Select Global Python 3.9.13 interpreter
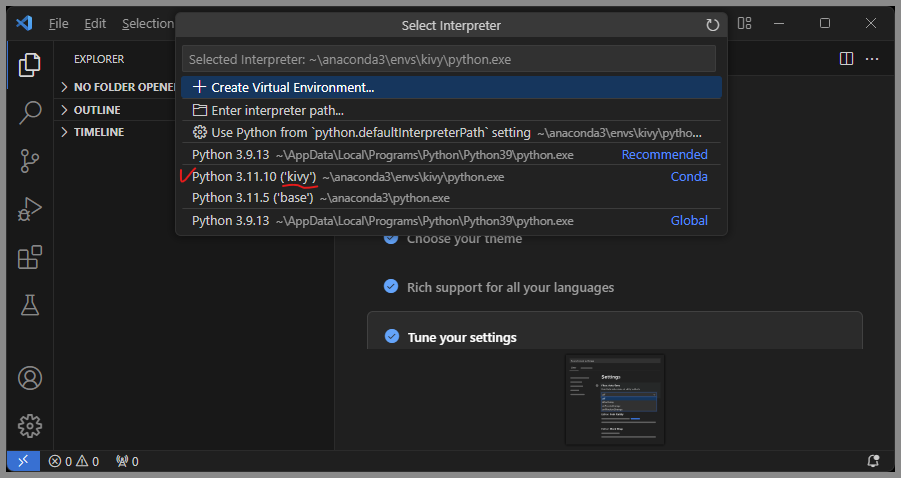This screenshot has width=901, height=478. 451,221
